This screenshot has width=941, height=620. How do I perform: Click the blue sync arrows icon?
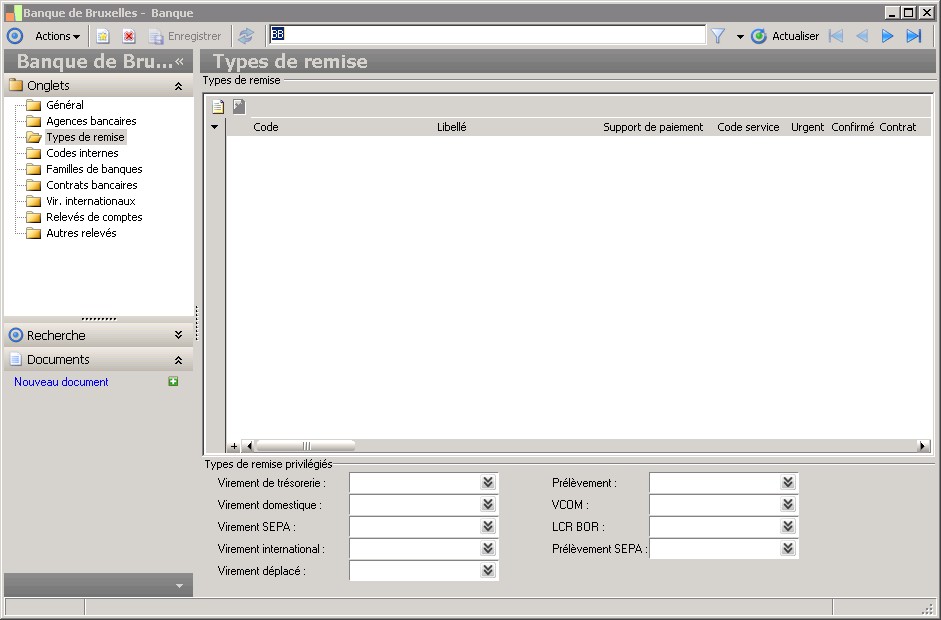pyautogui.click(x=246, y=36)
